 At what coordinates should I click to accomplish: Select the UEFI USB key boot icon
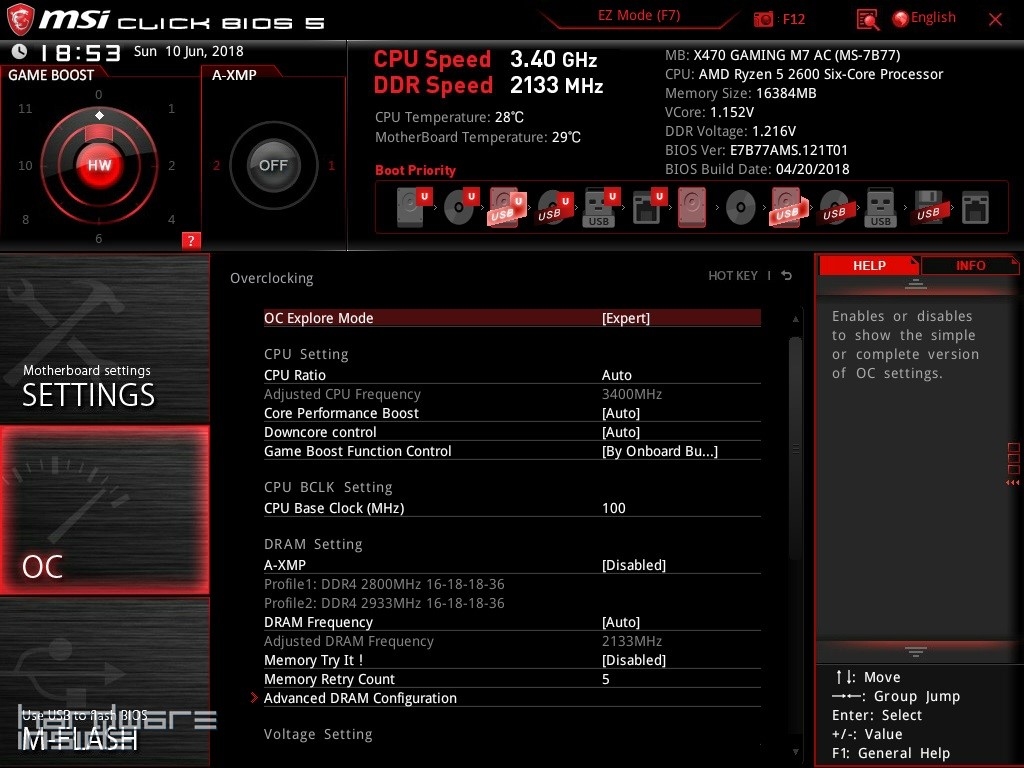click(600, 207)
